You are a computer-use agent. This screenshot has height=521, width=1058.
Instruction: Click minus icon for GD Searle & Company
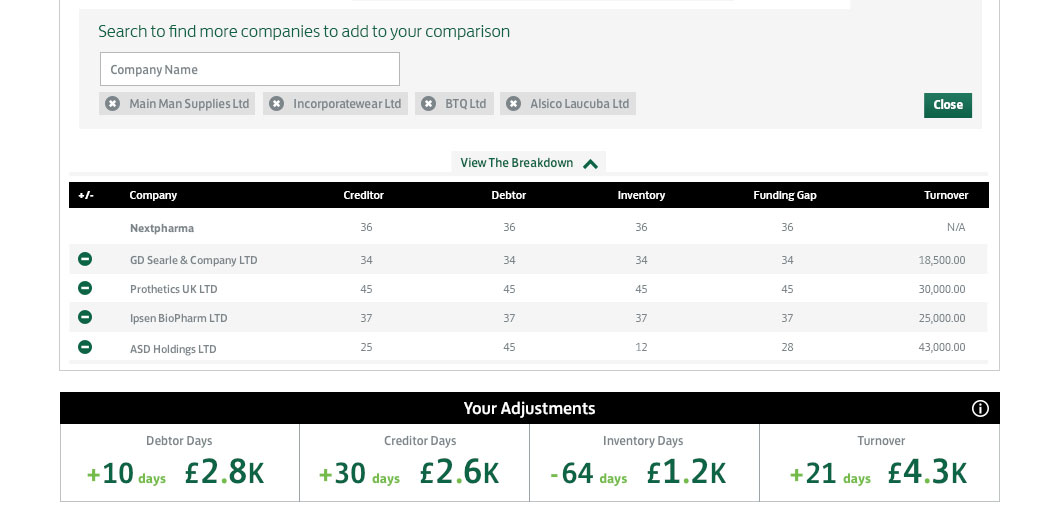(85, 259)
